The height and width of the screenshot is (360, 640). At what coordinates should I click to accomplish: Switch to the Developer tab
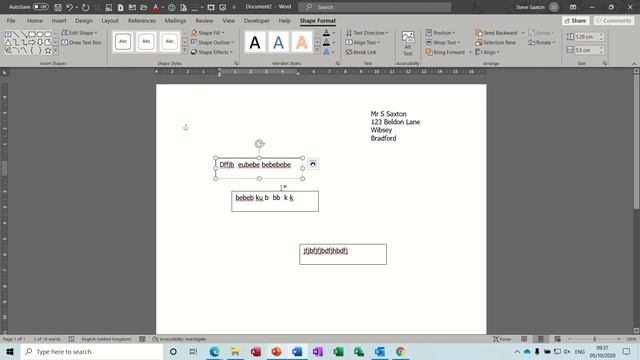256,21
